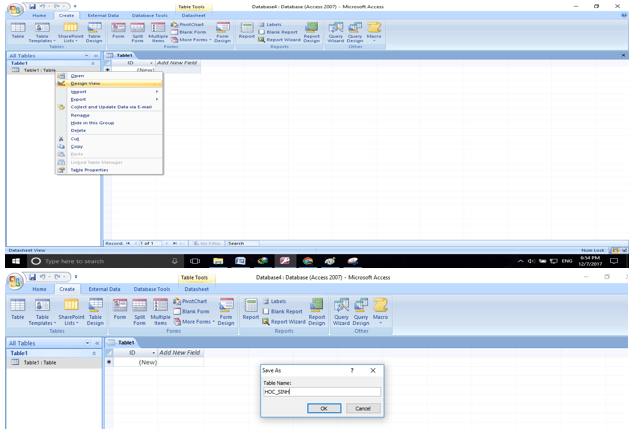This screenshot has width=635, height=437.
Task: Choose Design View in the context menu
Action: [x=85, y=83]
